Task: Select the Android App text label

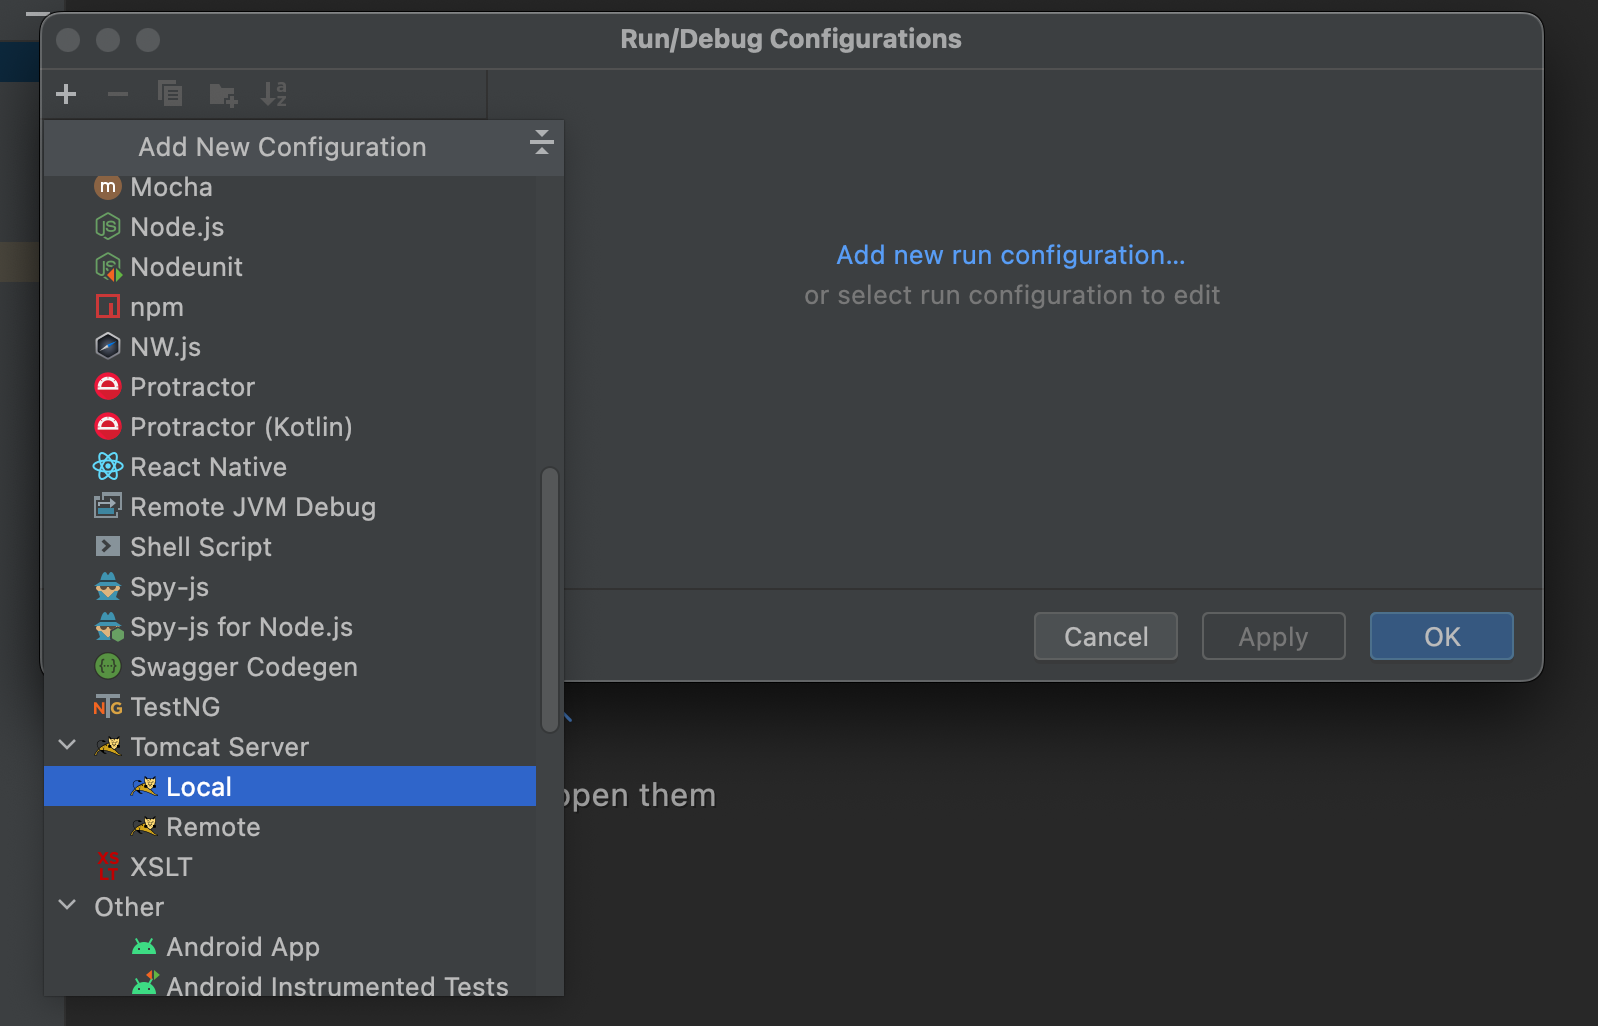Action: [243, 947]
